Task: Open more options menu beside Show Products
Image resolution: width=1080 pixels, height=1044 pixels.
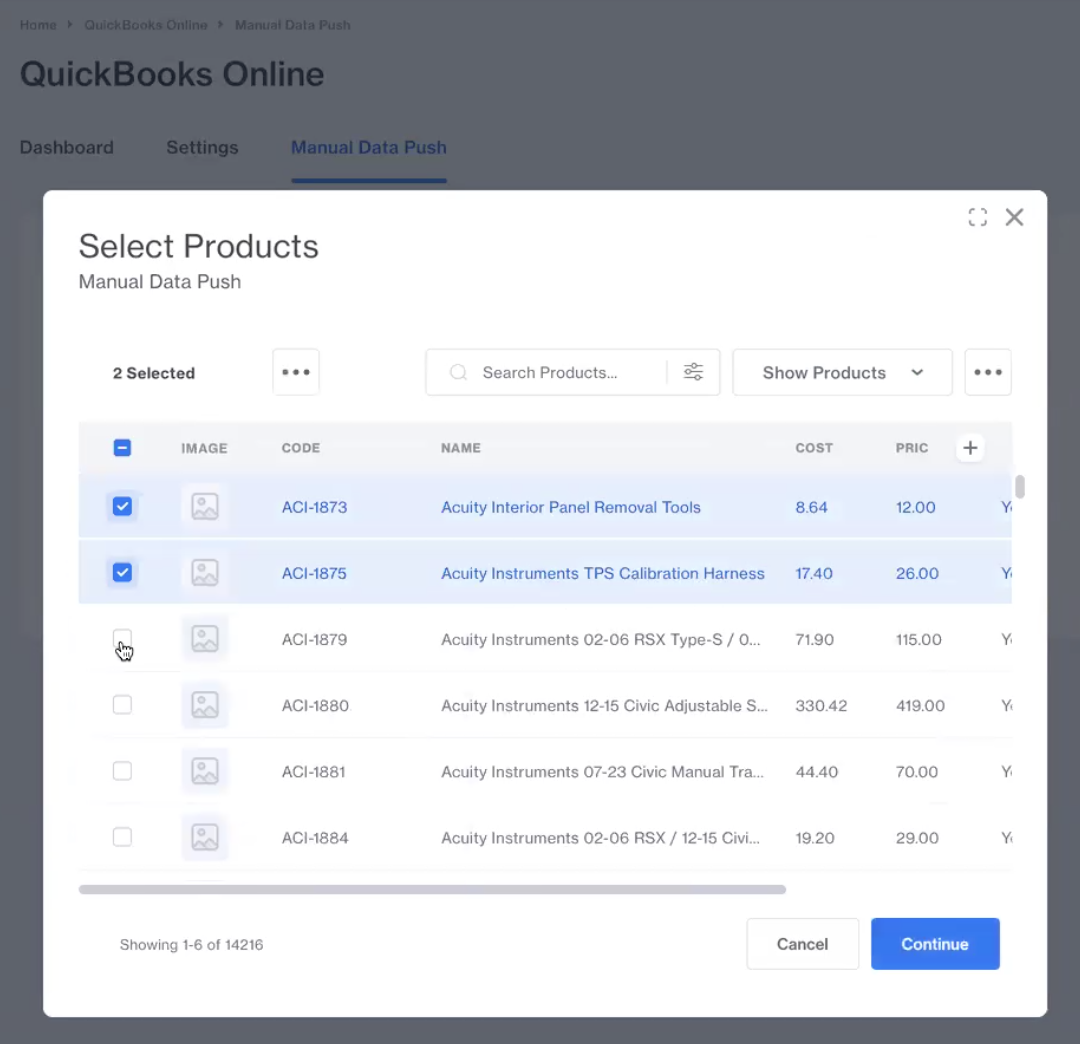Action: point(988,373)
